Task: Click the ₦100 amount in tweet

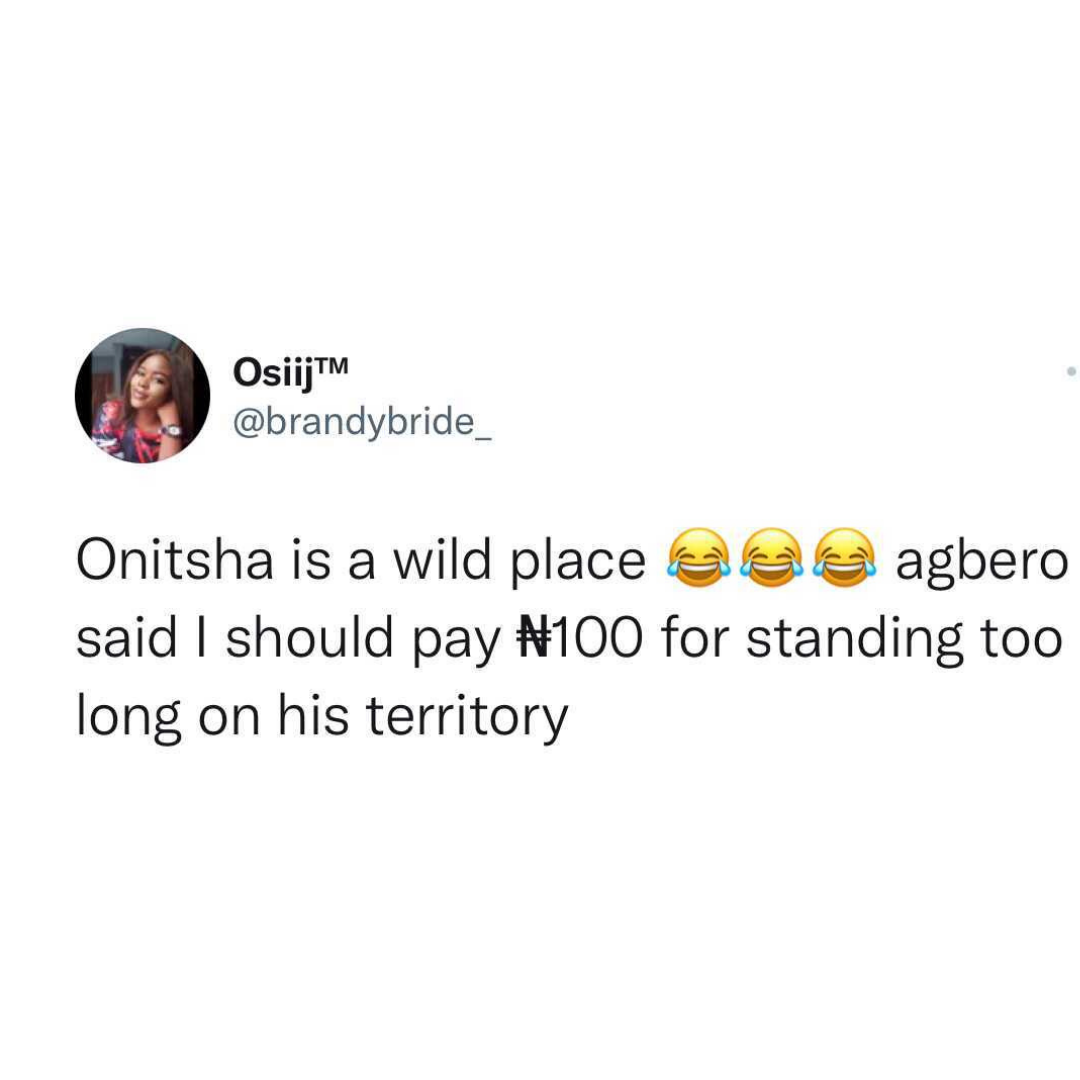Action: [579, 637]
